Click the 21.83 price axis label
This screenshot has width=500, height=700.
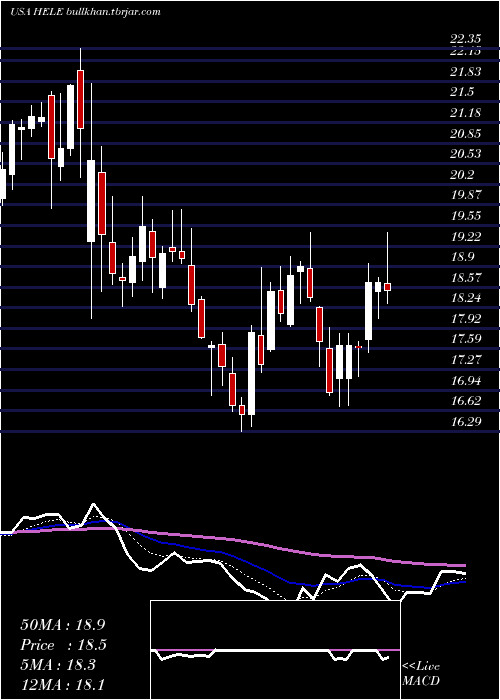pos(466,71)
